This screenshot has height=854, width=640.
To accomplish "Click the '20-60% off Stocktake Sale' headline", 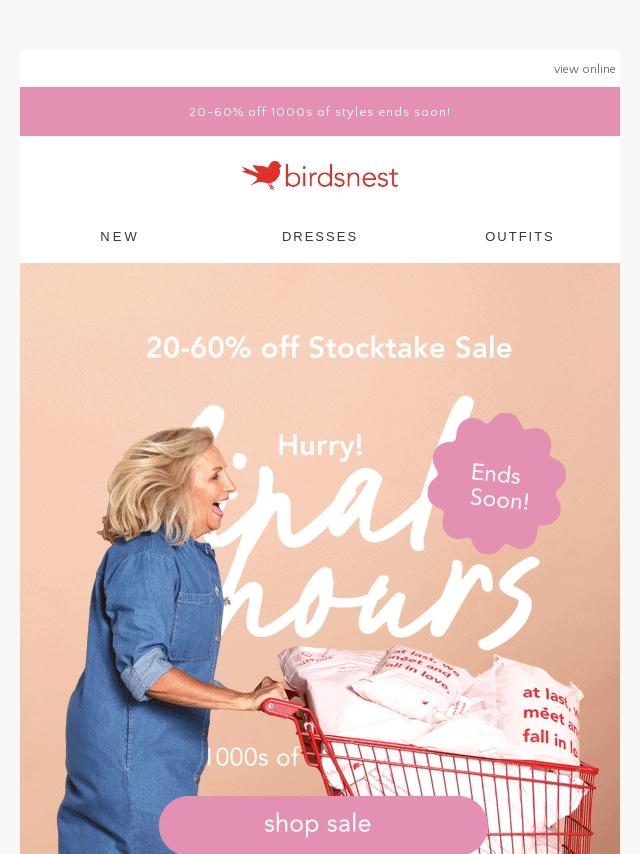I will click(329, 347).
